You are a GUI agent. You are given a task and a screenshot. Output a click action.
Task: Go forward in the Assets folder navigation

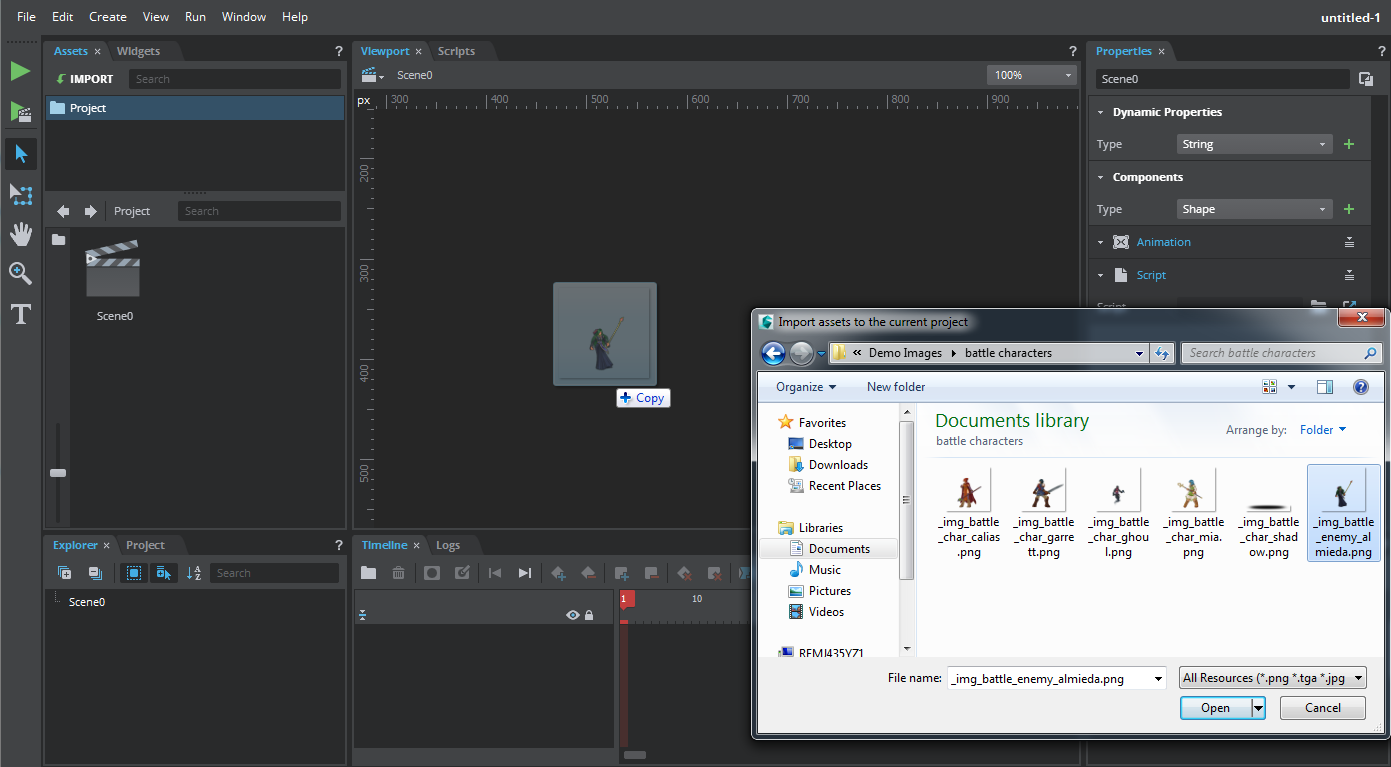(90, 211)
